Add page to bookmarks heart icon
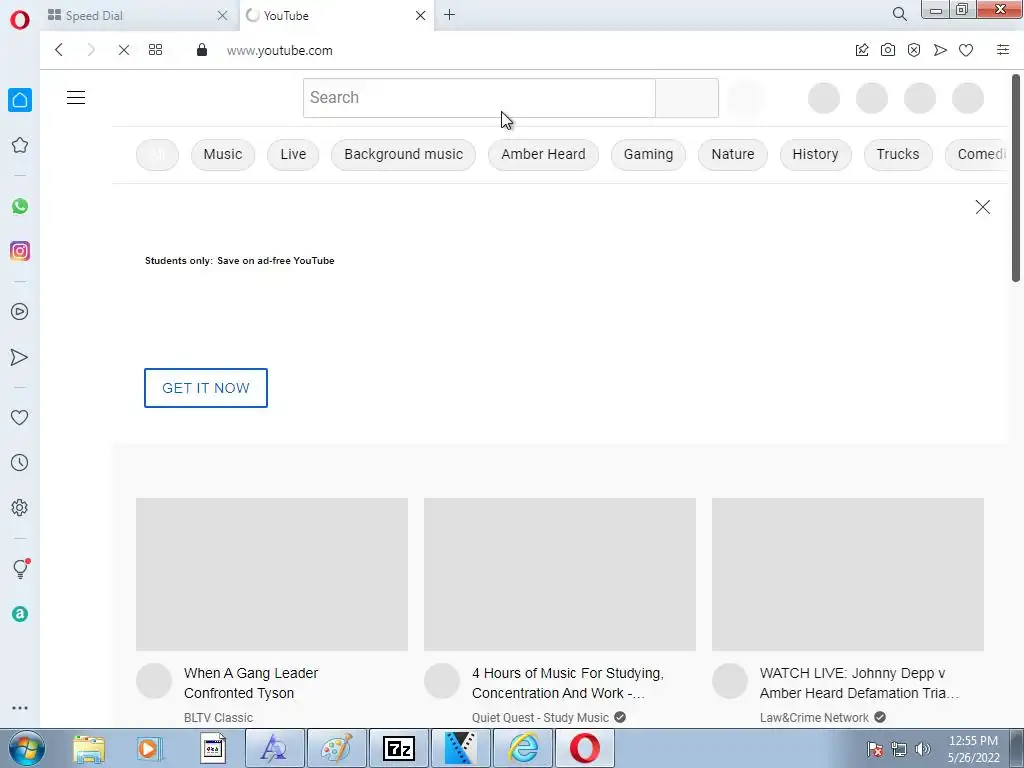The height and width of the screenshot is (768, 1024). [966, 50]
